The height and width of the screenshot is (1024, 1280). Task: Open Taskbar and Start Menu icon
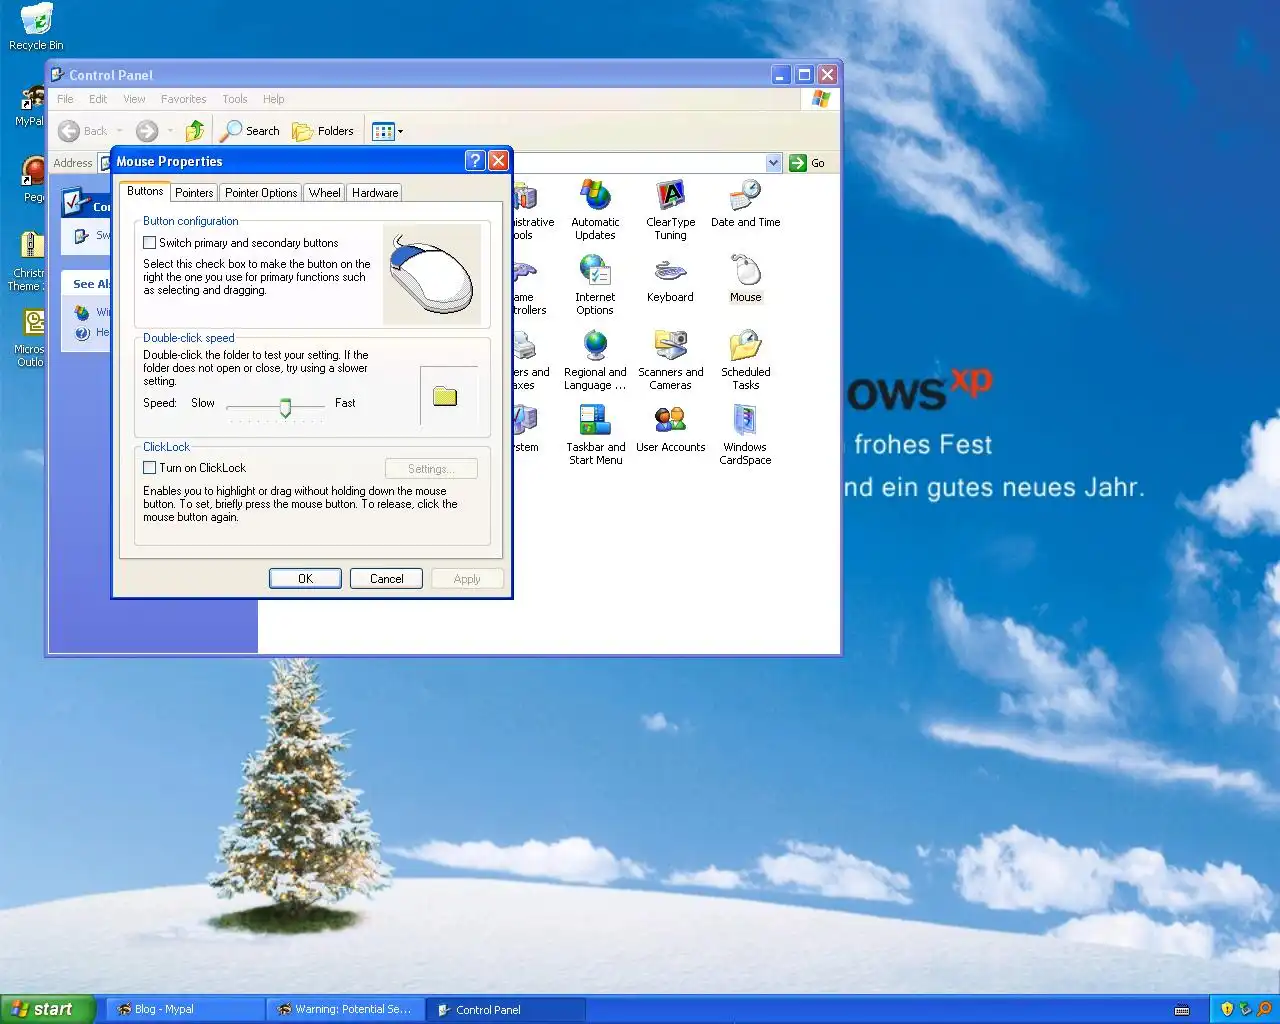595,435
